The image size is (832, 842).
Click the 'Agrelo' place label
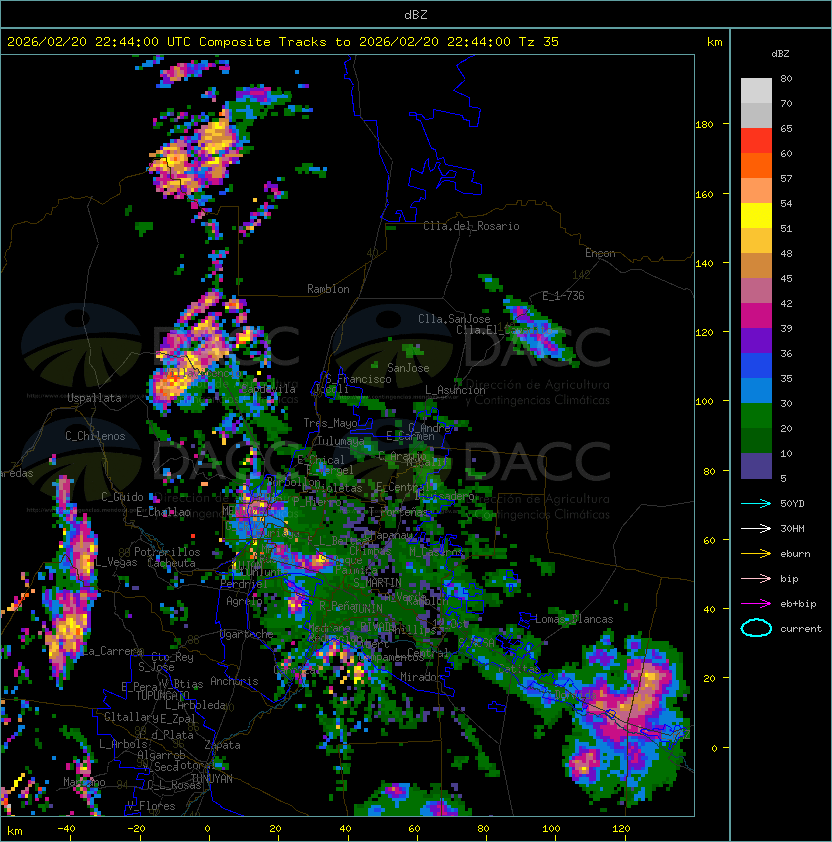[x=244, y=601]
